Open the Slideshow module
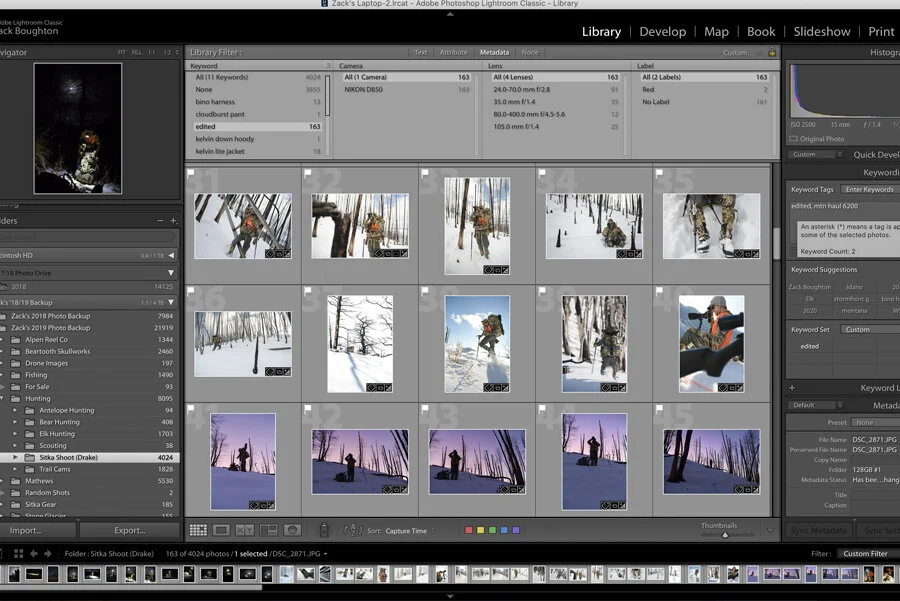900x601 pixels. [x=821, y=31]
